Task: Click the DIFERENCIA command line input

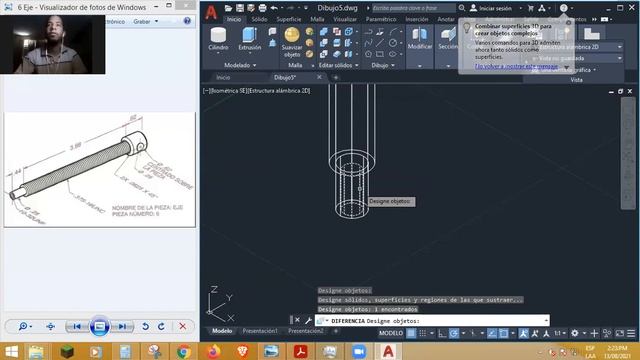Action: [433, 320]
